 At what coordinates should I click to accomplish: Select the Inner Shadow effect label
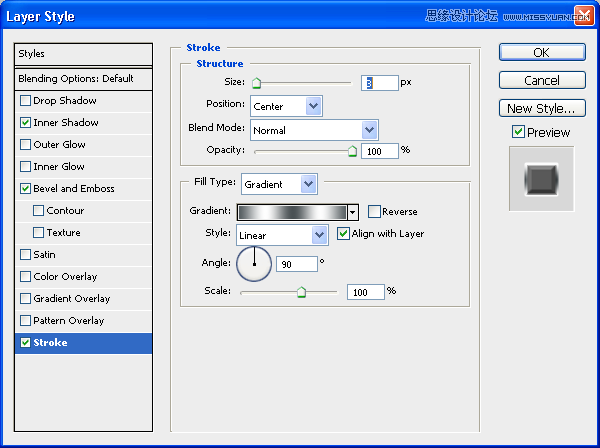[x=66, y=122]
